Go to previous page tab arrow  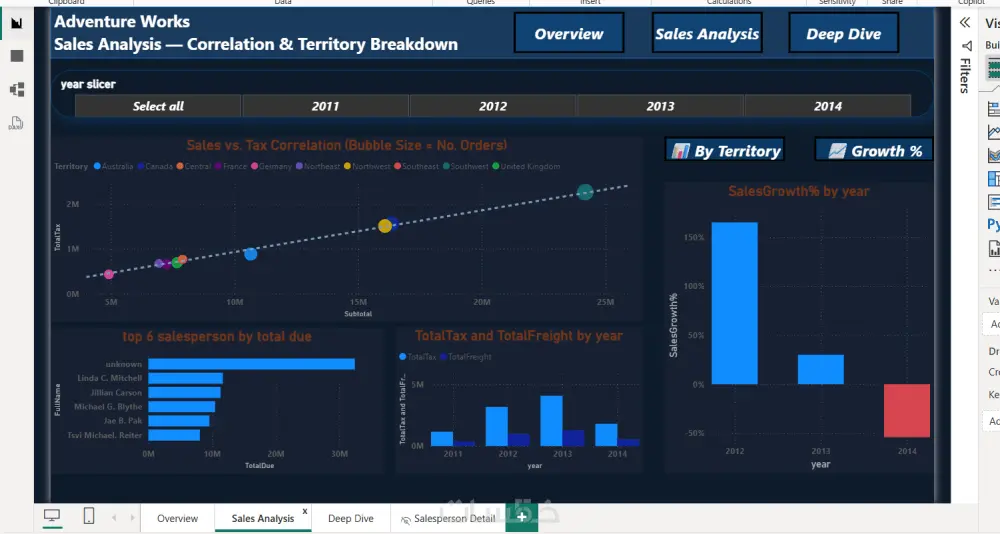114,517
